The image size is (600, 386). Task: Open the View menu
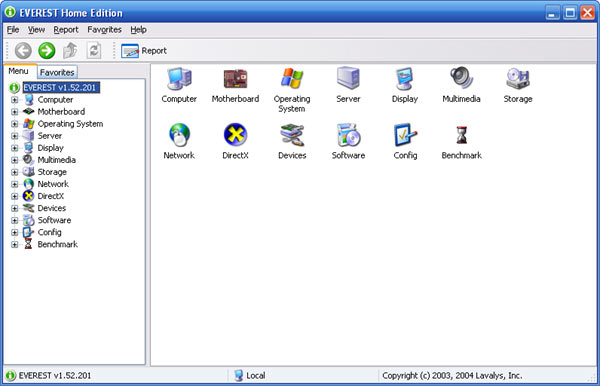pyautogui.click(x=36, y=30)
